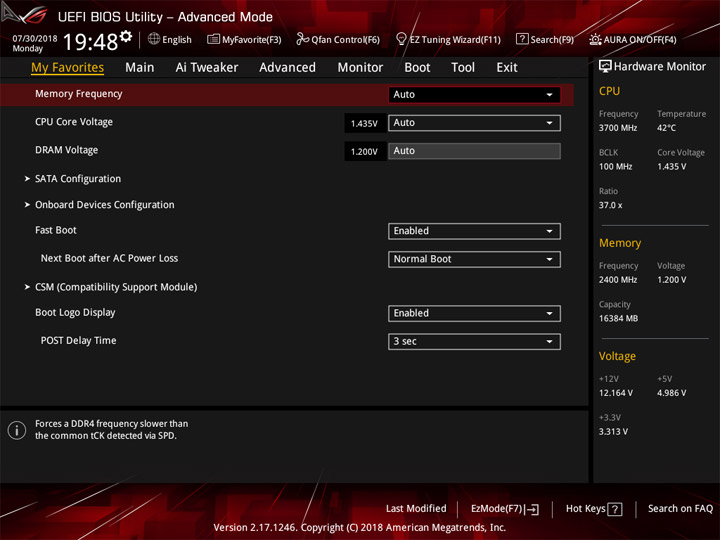Click the globe language icon

154,39
